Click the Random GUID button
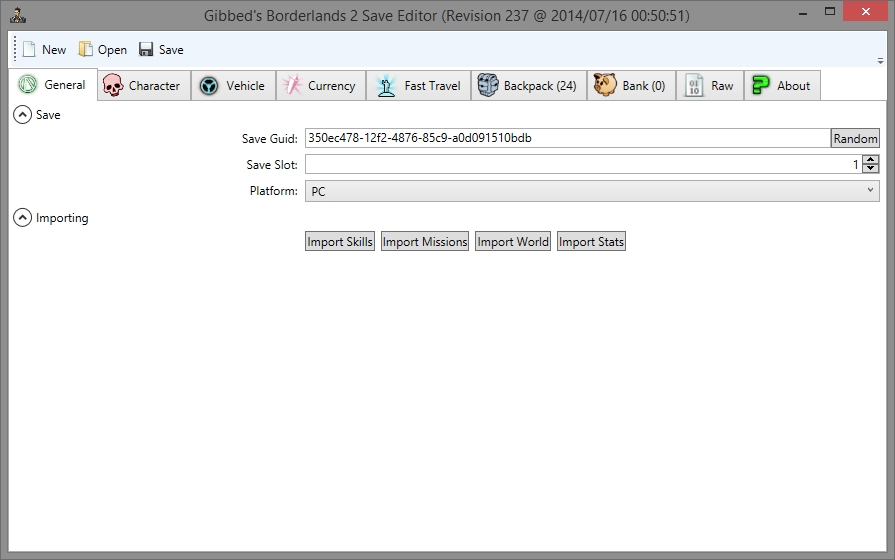895x560 pixels. pos(855,139)
